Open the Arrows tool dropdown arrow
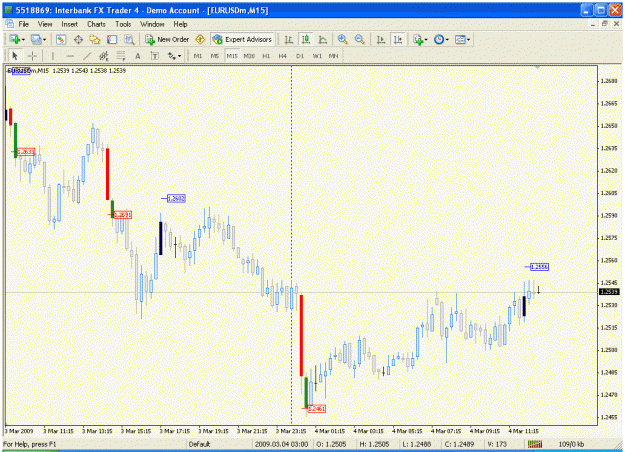The image size is (625, 452). click(179, 56)
